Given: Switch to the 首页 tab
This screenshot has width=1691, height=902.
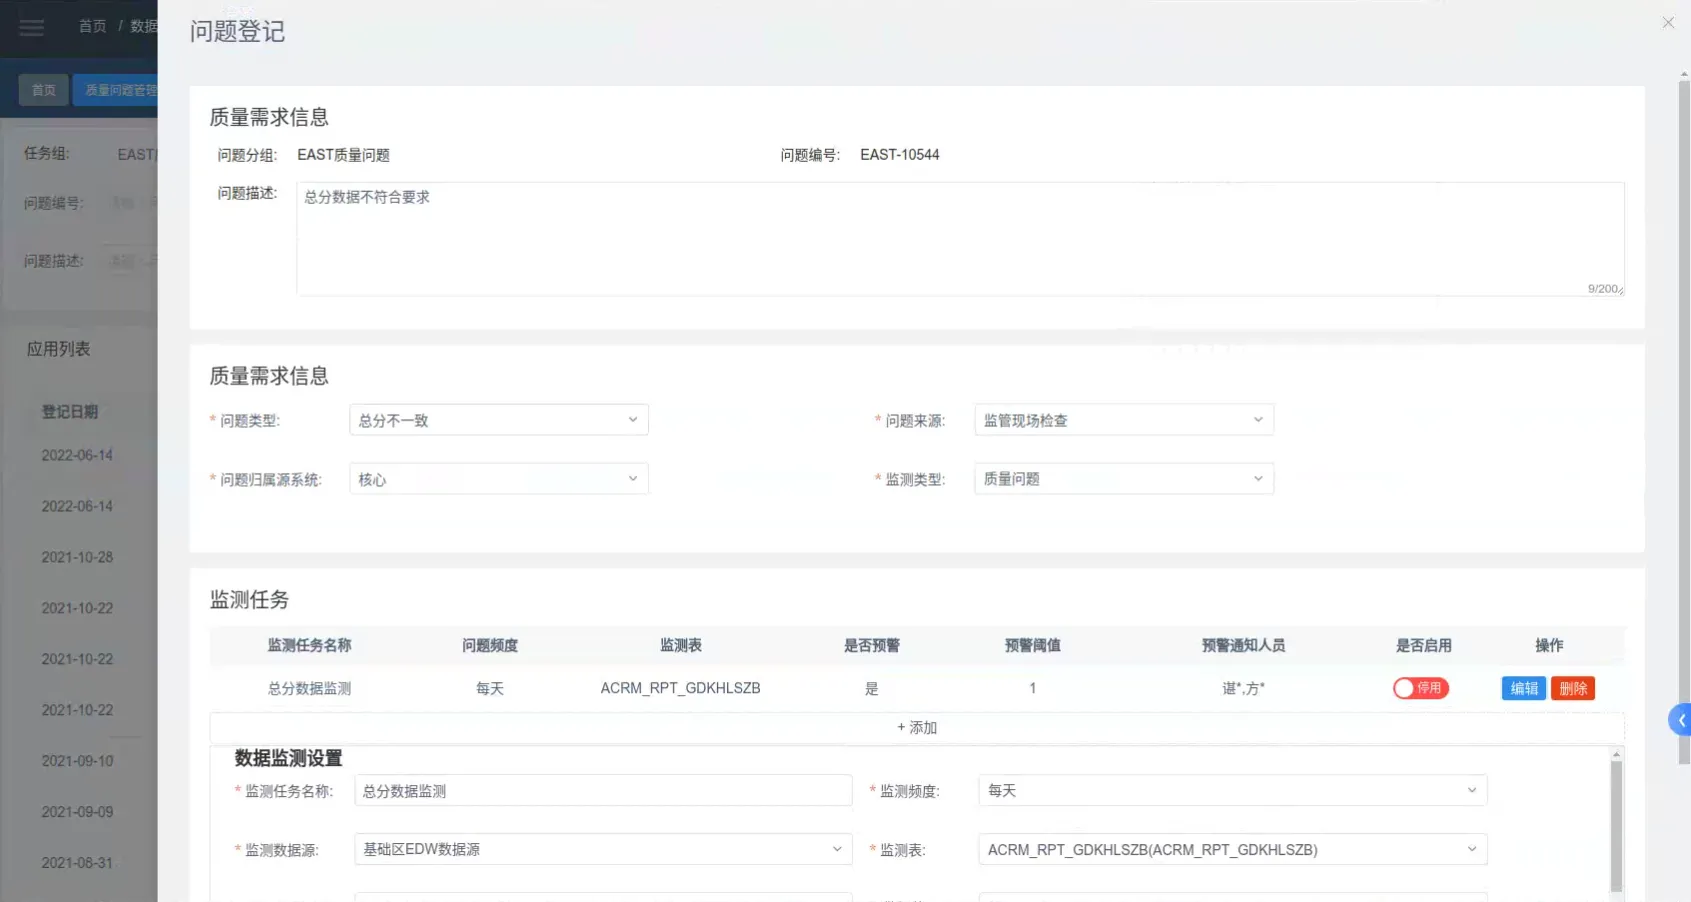Looking at the screenshot, I should (44, 90).
